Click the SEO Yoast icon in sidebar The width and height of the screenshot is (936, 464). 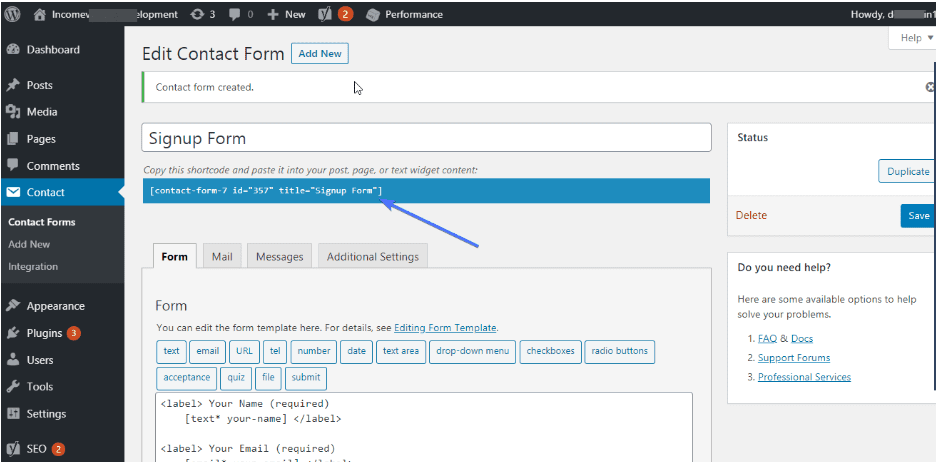click(13, 449)
